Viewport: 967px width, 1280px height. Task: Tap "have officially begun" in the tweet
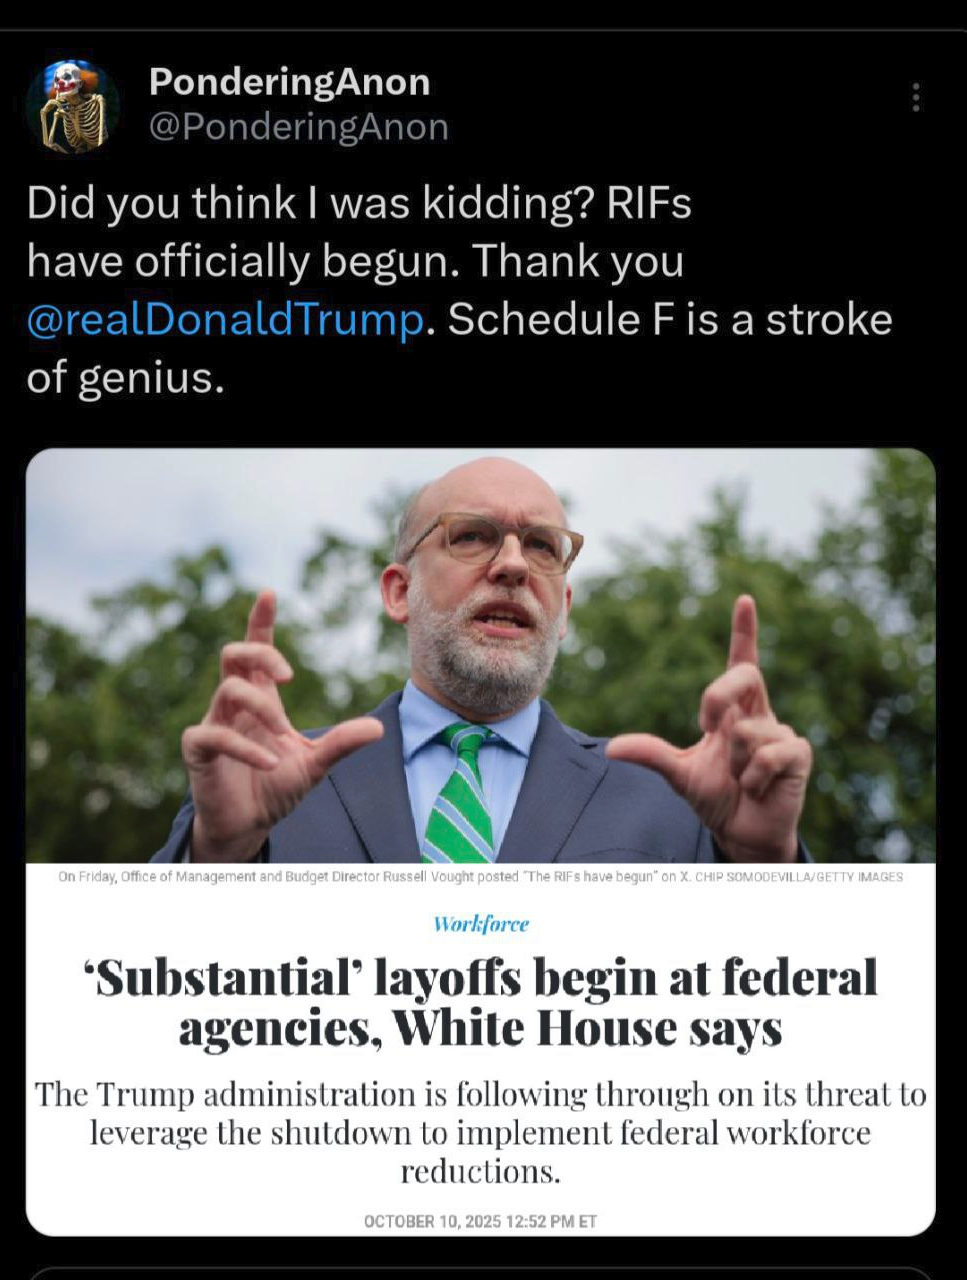point(244,261)
